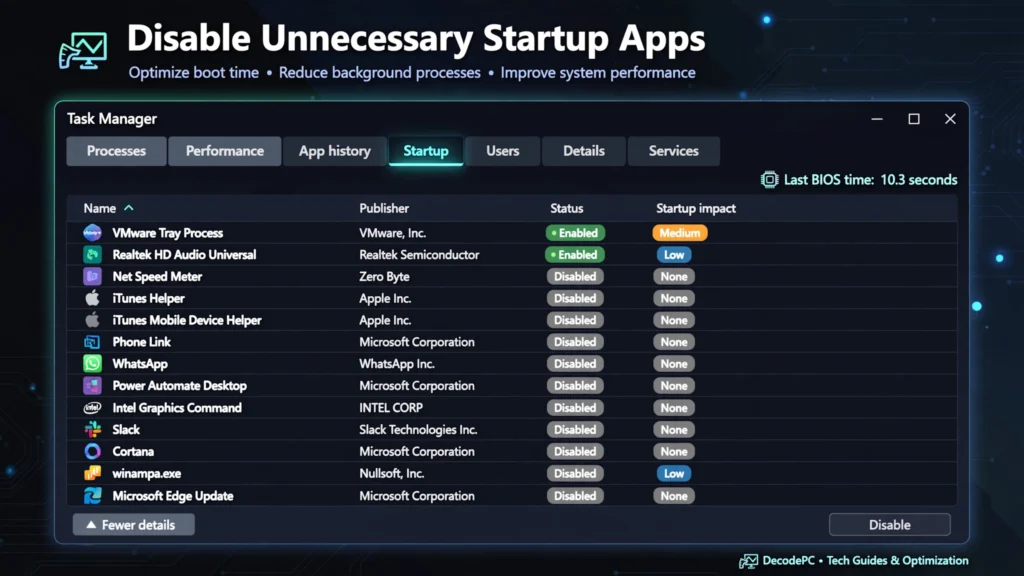The image size is (1024, 576).
Task: Click the "Realtek Semiconductor" publisher cell
Action: click(x=419, y=255)
